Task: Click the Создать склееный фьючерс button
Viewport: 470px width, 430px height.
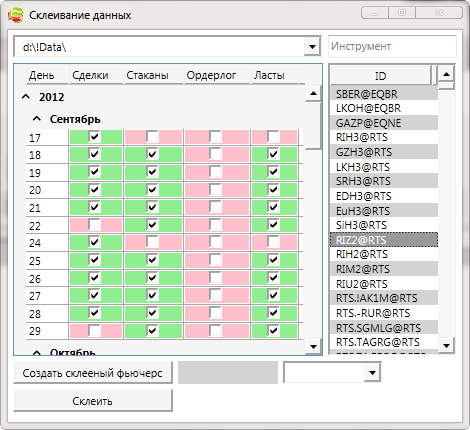Action: (x=93, y=373)
